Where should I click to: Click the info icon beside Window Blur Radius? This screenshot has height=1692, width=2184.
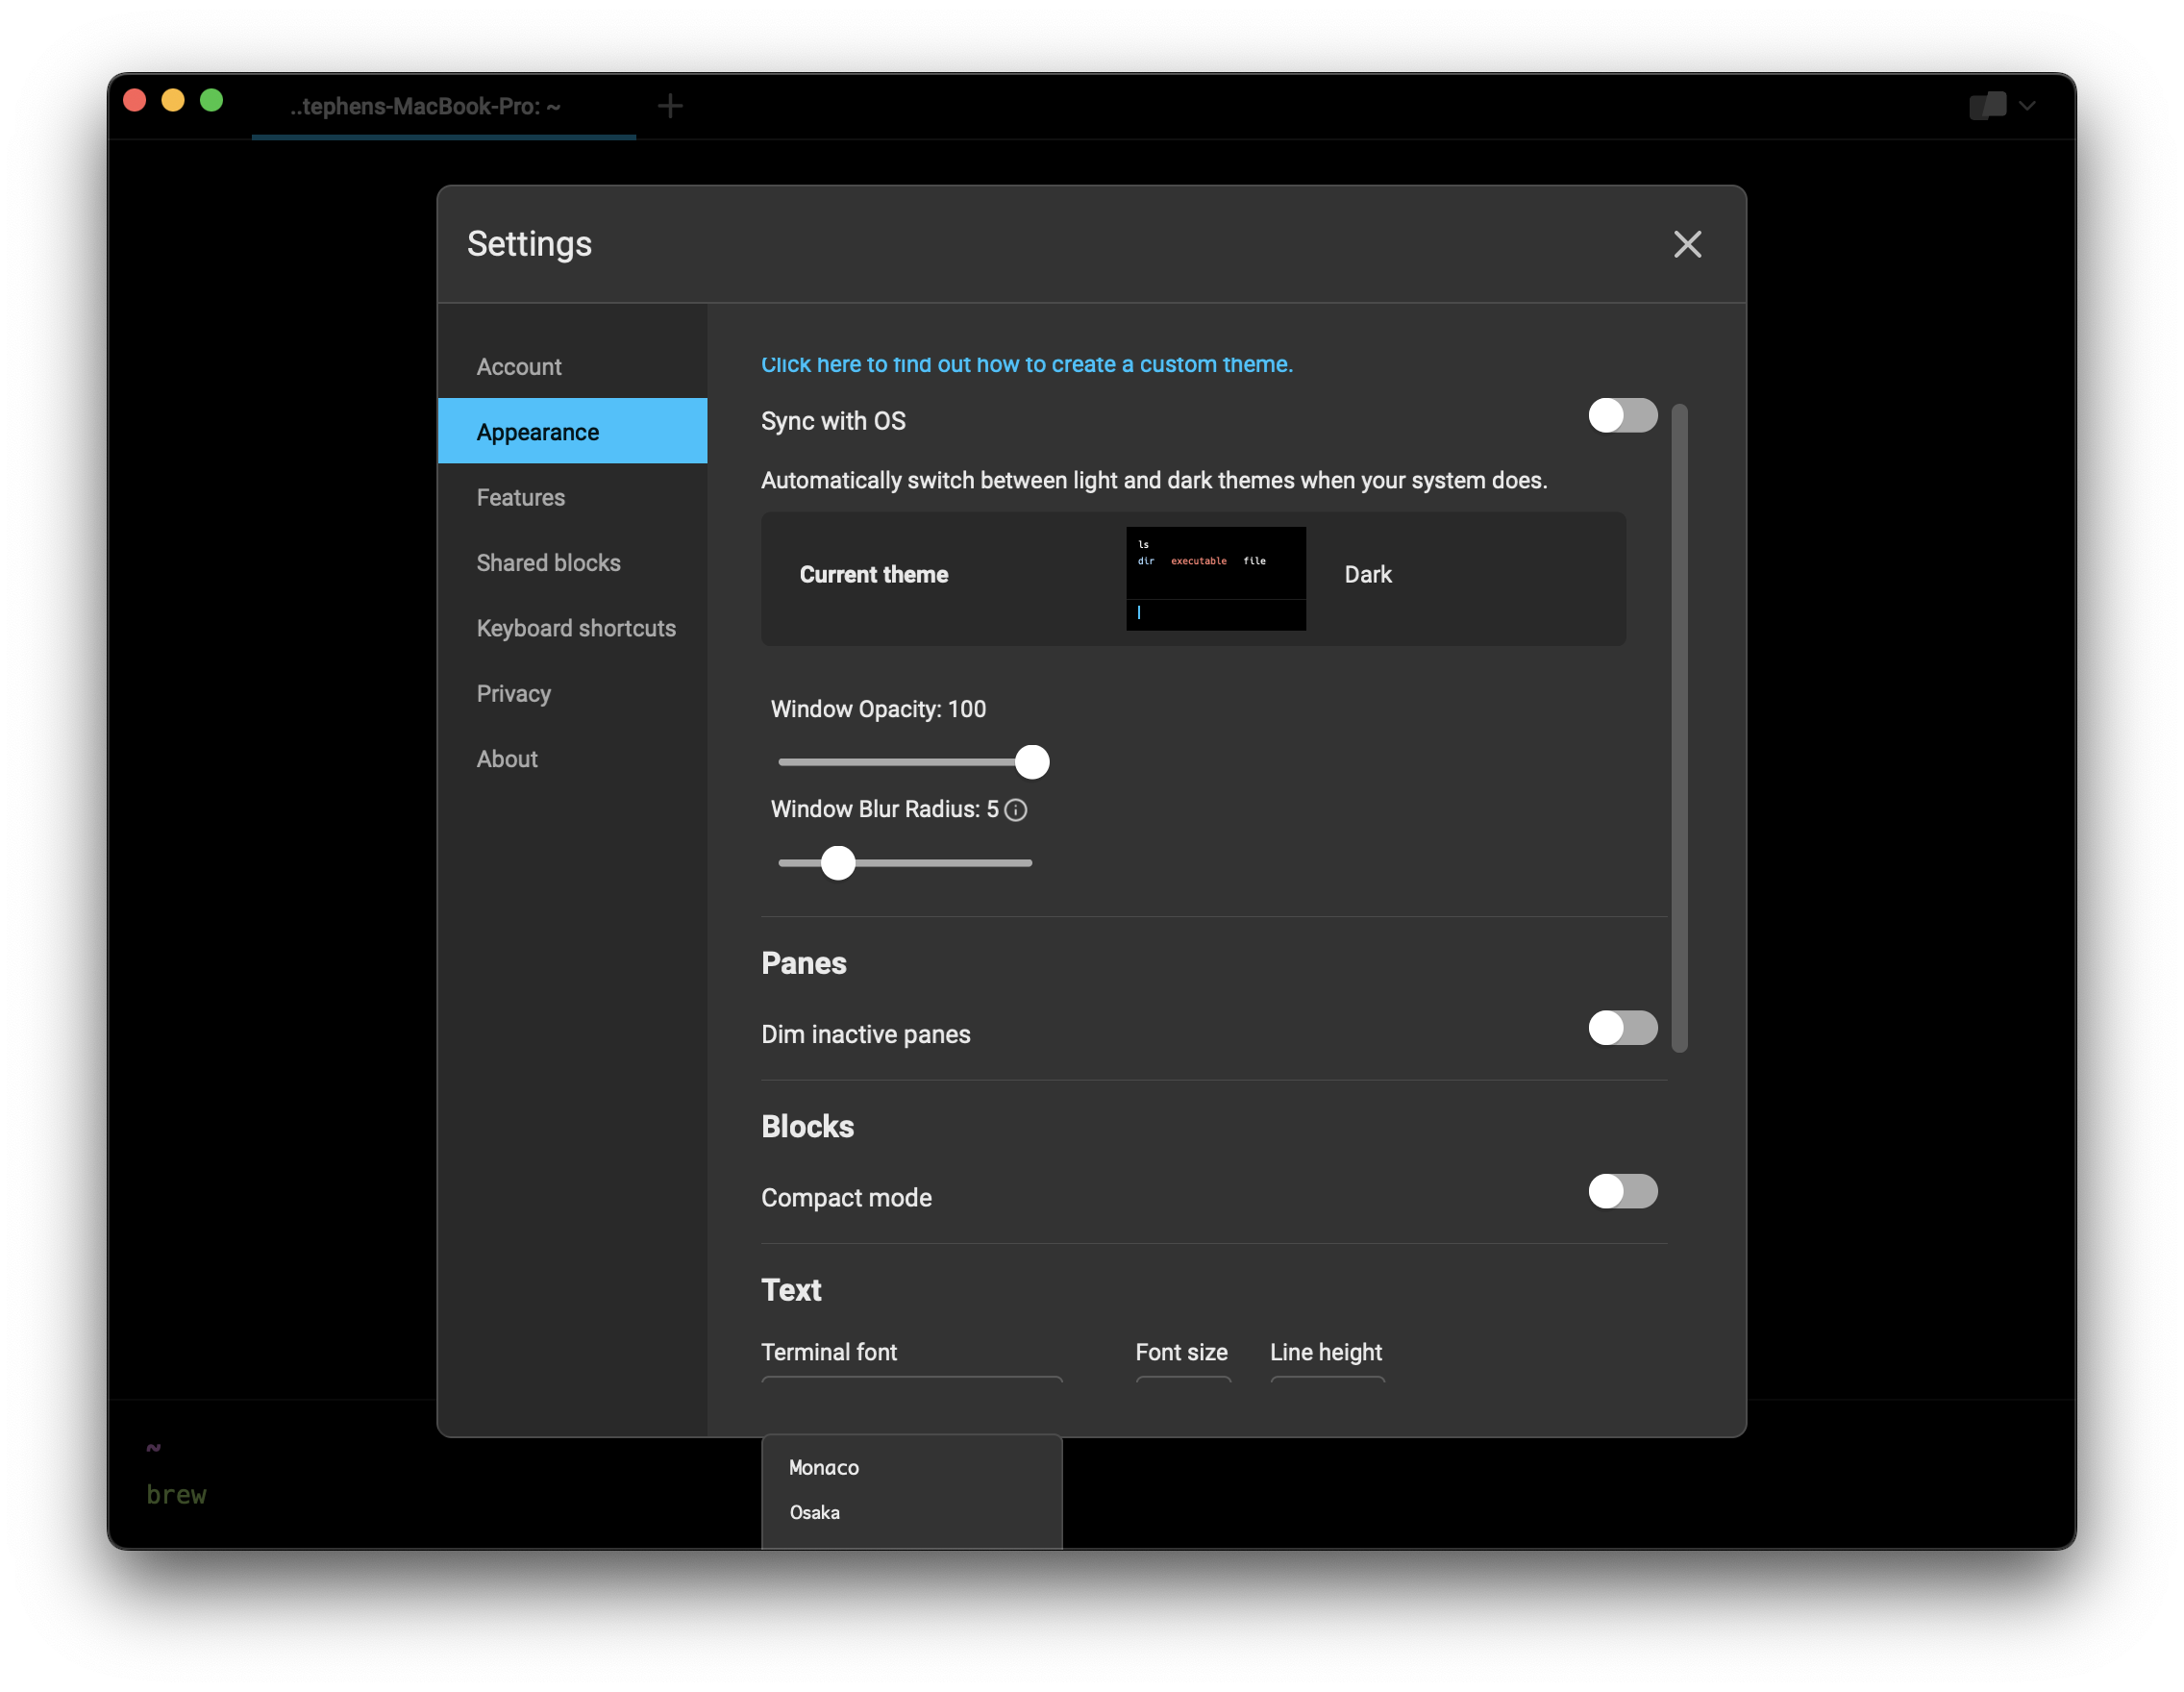click(x=1015, y=810)
